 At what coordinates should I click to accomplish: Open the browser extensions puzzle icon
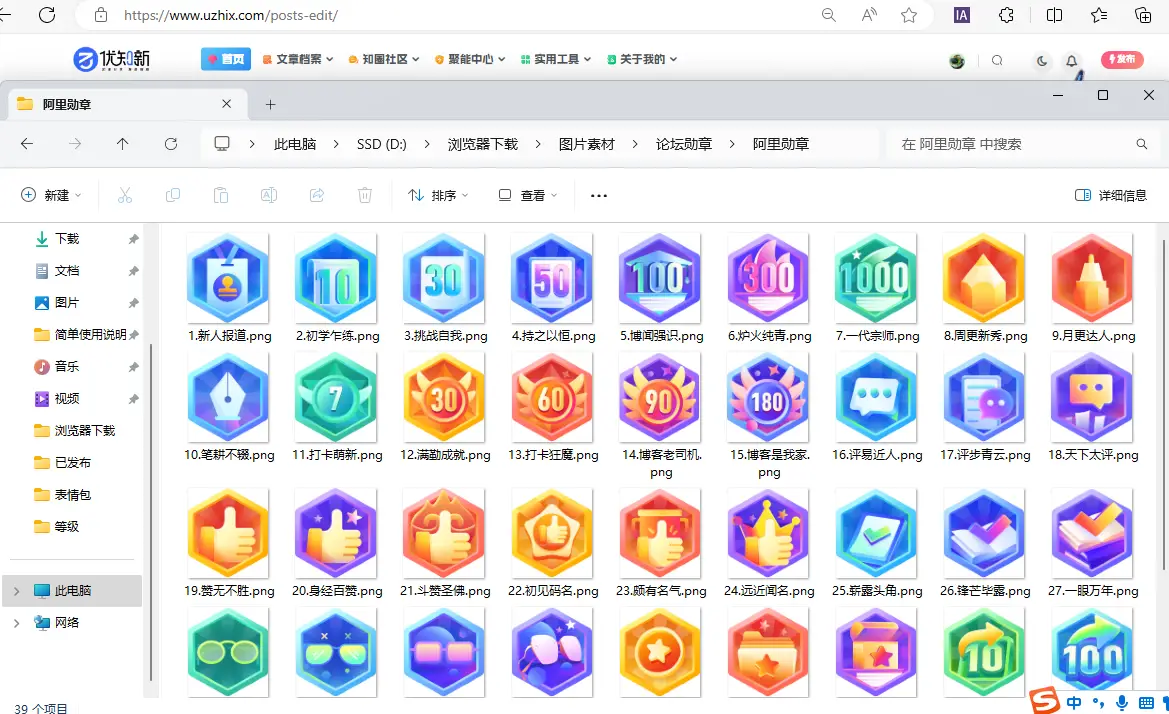click(1007, 15)
